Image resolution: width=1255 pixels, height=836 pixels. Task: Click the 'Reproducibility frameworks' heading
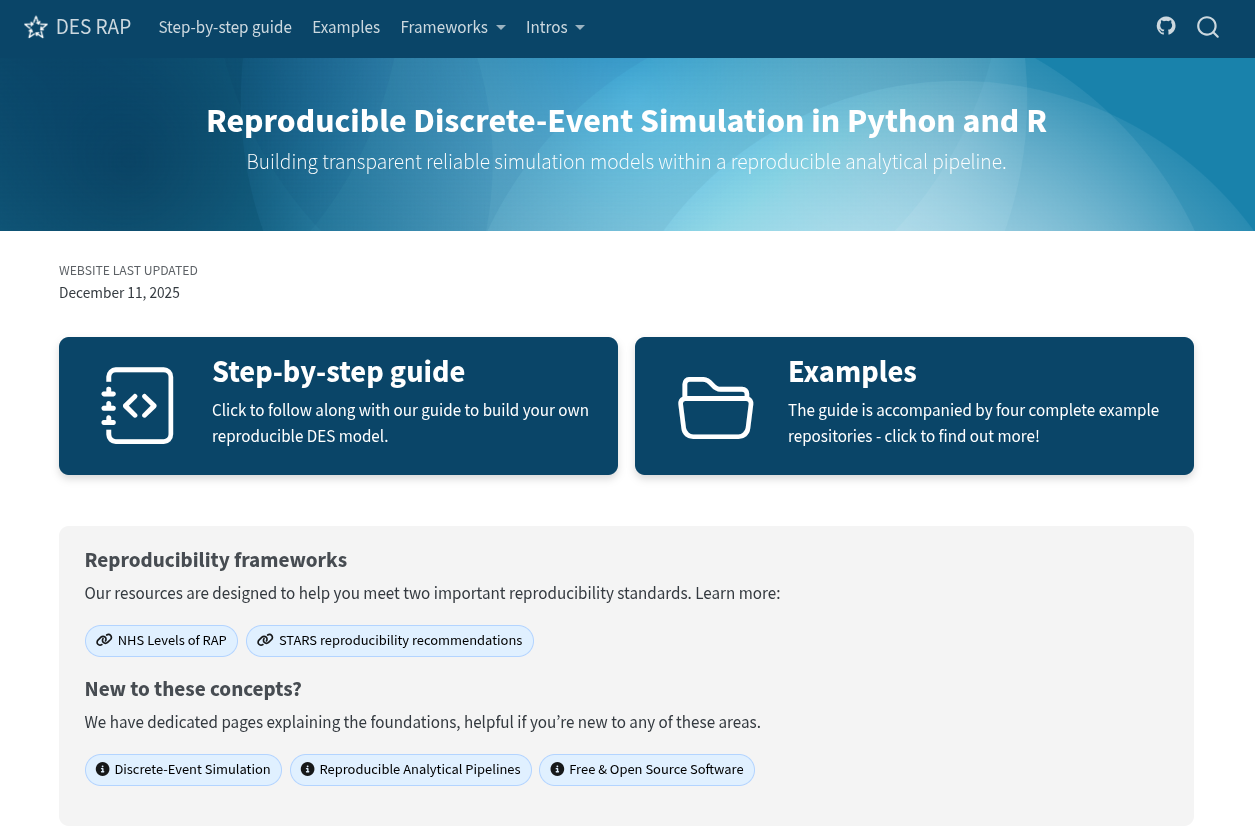point(216,560)
